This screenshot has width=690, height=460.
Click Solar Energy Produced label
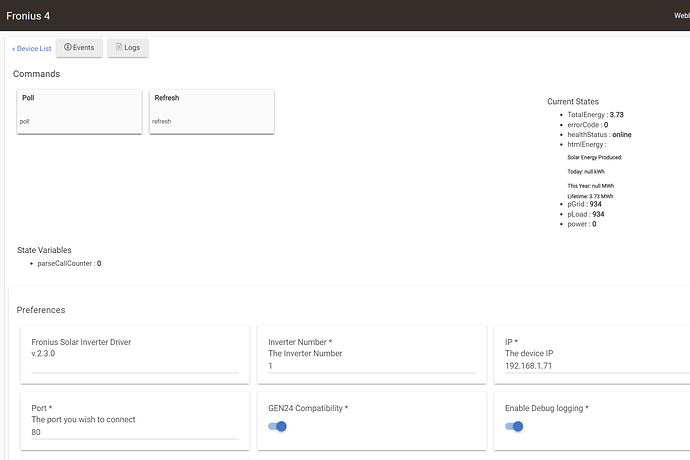(x=595, y=157)
